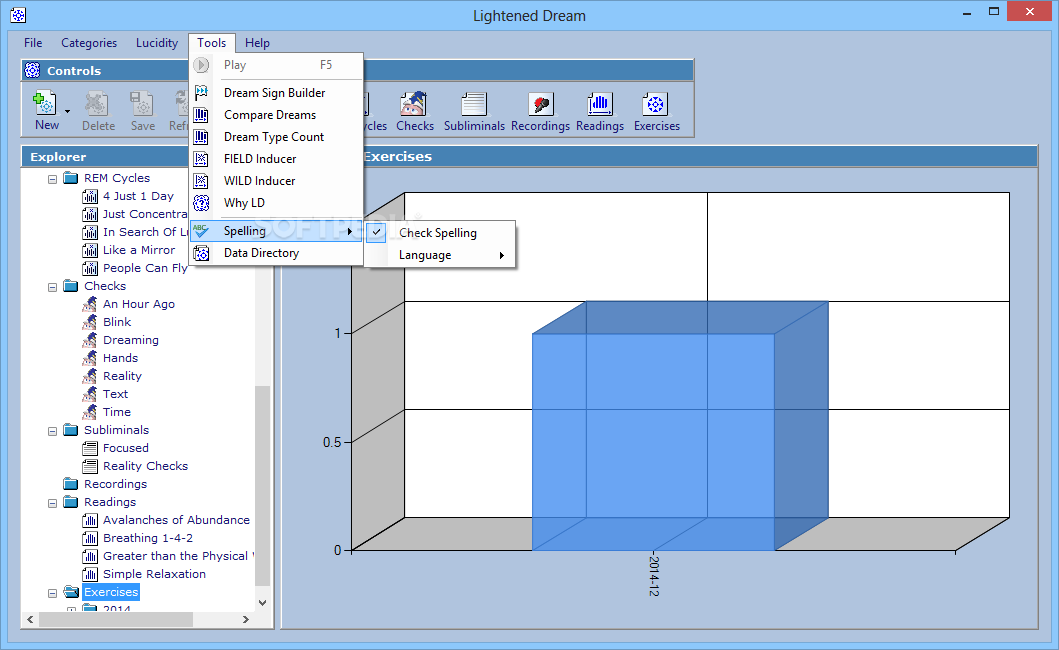Select Spelling in the Tools menu
Screen dimensions: 1059x650
(x=277, y=231)
